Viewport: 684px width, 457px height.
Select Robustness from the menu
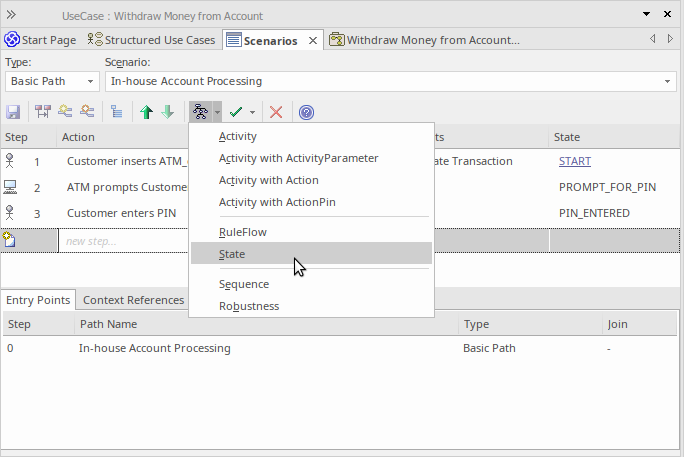pyautogui.click(x=249, y=306)
